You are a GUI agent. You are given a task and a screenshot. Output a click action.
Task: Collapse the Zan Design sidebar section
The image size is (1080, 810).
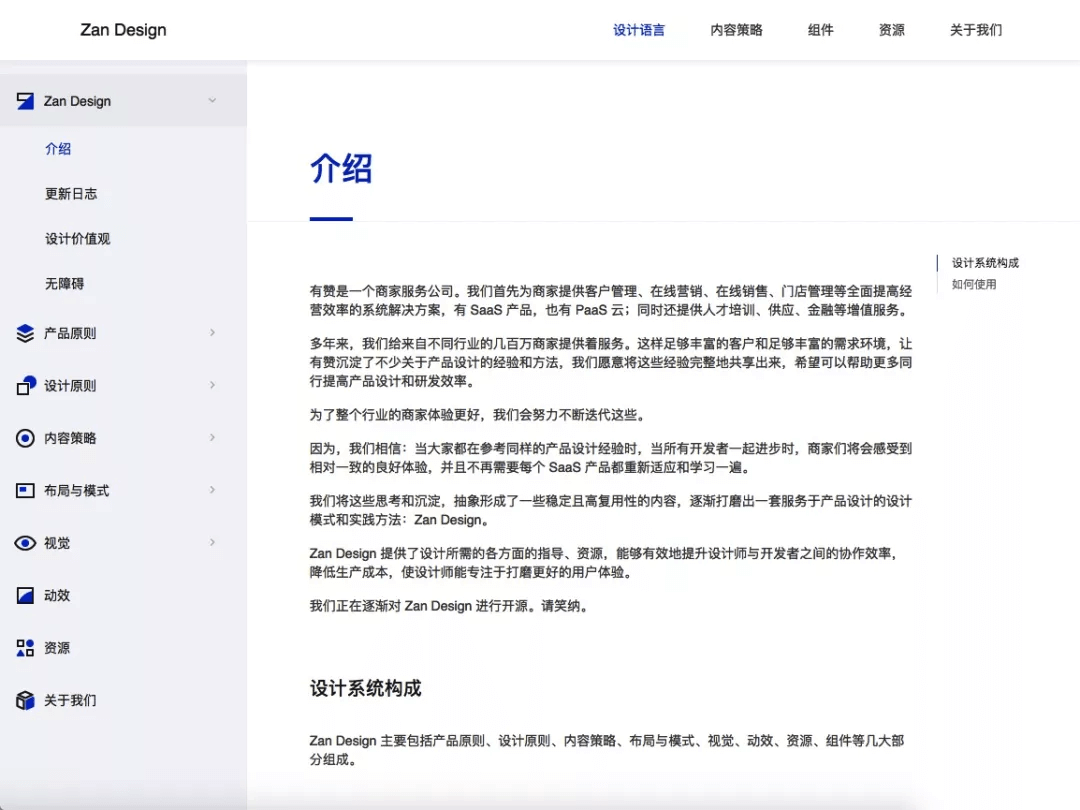point(212,101)
